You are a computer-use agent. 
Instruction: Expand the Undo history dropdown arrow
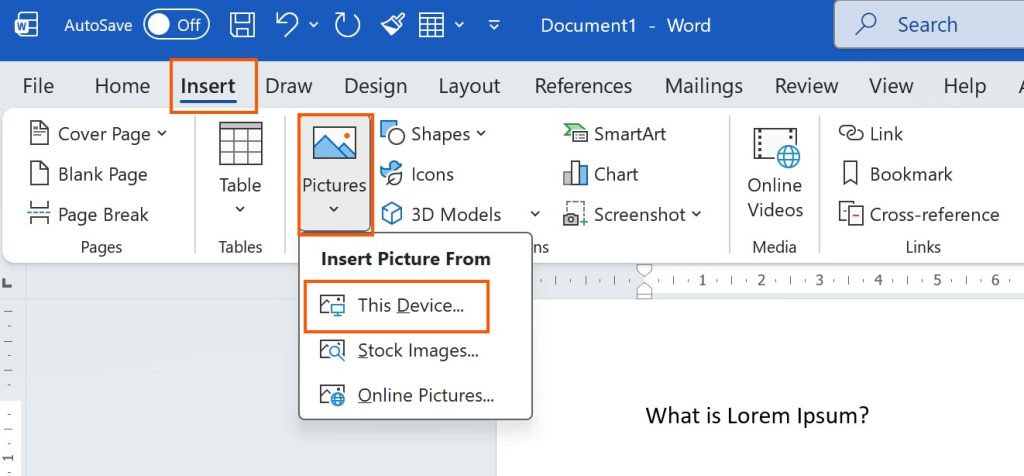click(313, 25)
